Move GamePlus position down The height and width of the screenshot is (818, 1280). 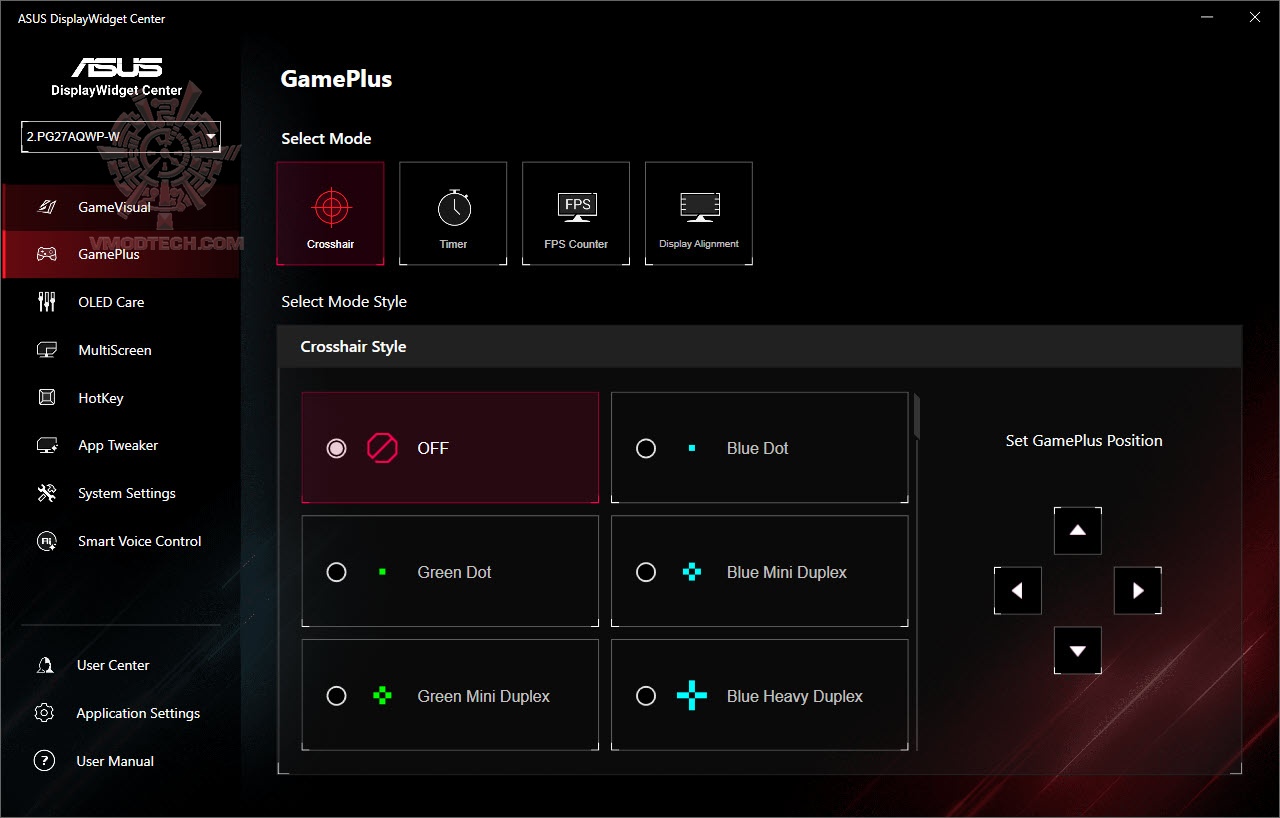pyautogui.click(x=1078, y=651)
